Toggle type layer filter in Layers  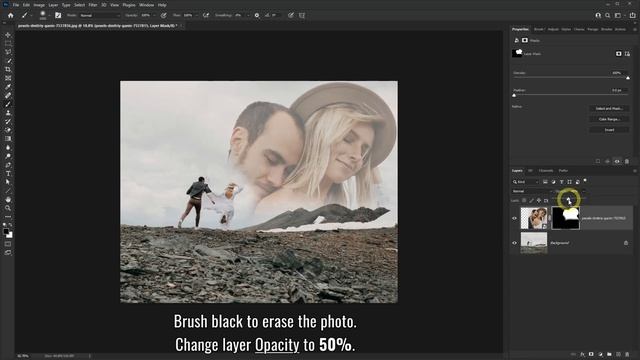[x=562, y=182]
